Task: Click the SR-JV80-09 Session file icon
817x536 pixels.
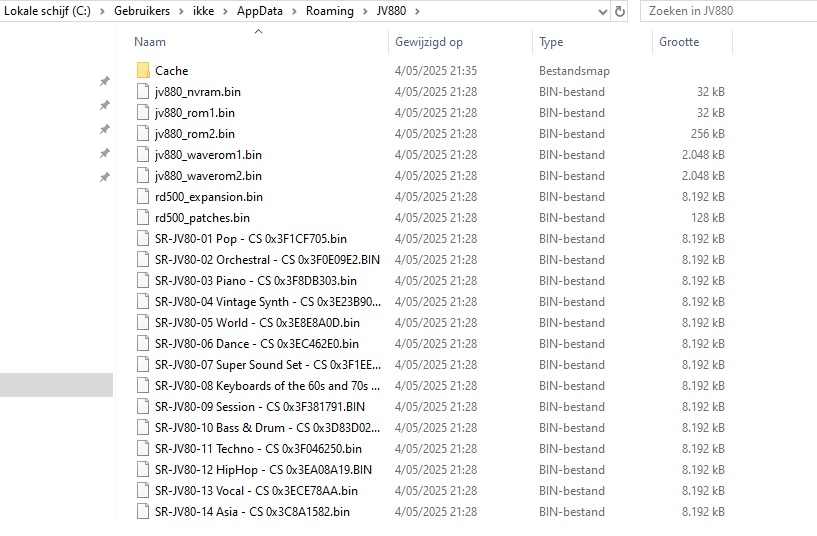Action: click(143, 406)
